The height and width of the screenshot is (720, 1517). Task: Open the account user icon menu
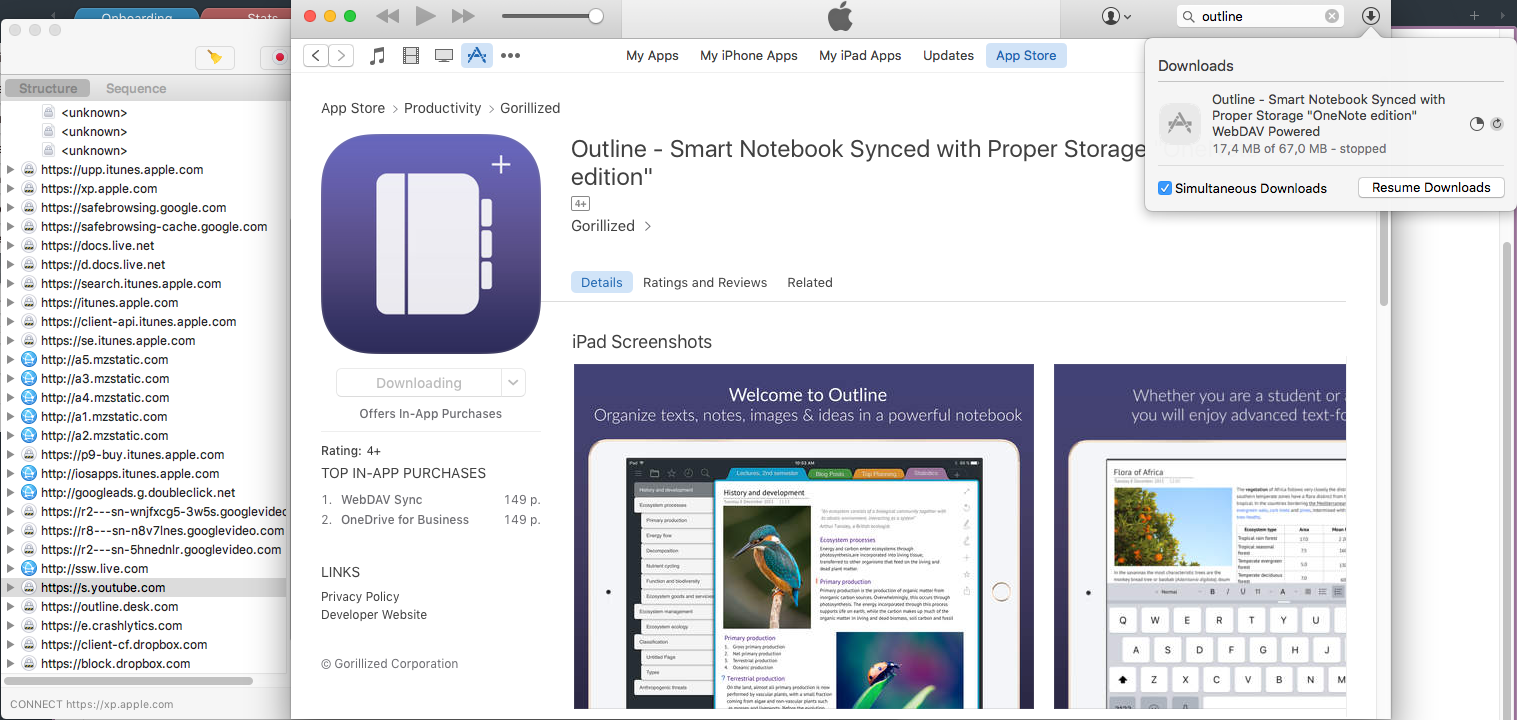pyautogui.click(x=1116, y=16)
